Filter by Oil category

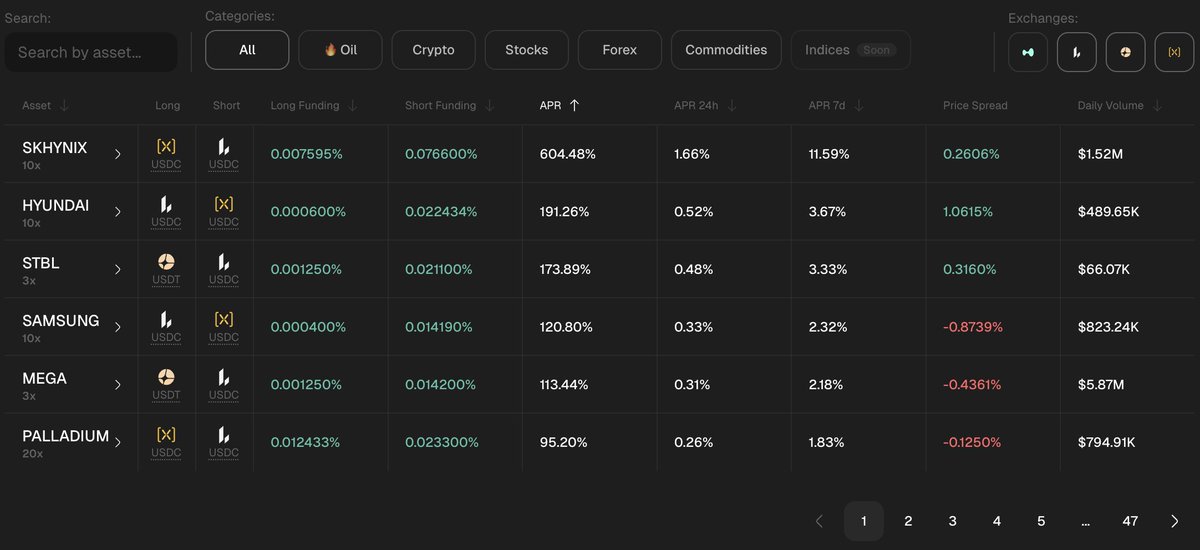point(340,50)
